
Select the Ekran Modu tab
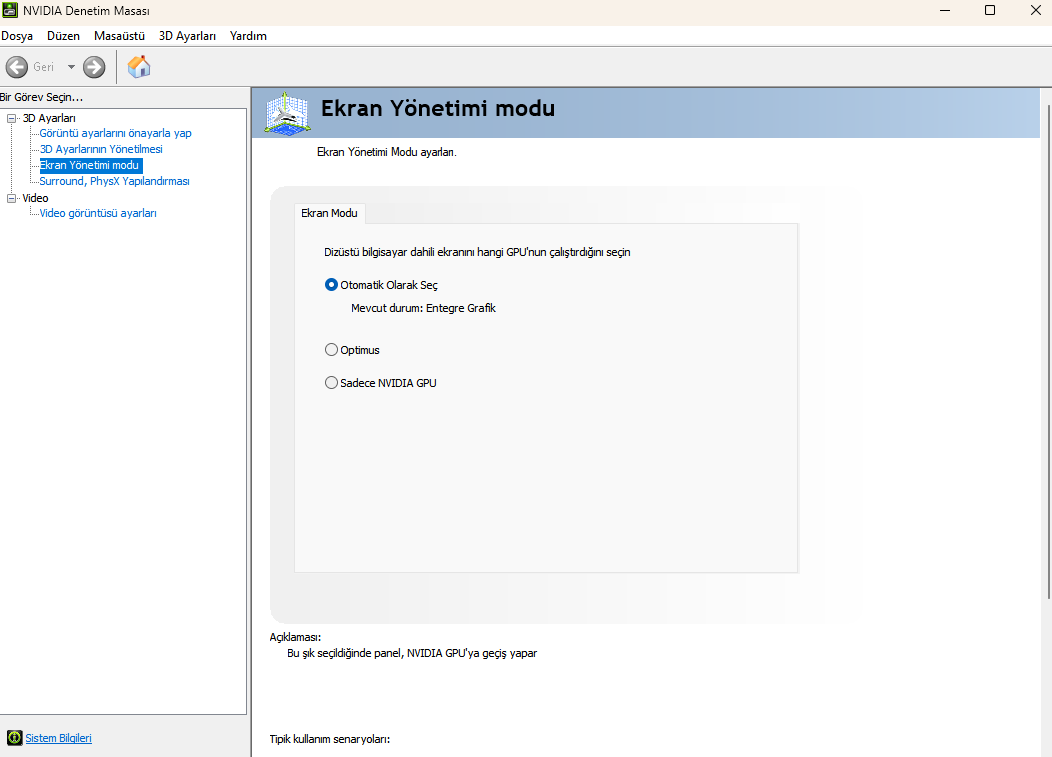click(x=329, y=213)
